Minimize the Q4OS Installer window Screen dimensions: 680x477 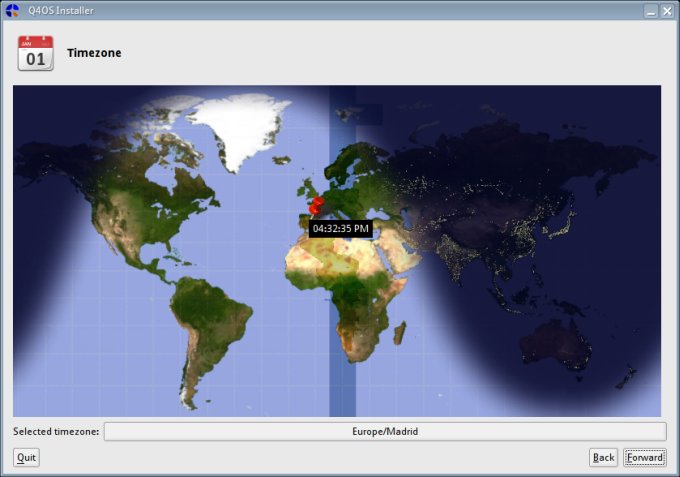[x=651, y=11]
